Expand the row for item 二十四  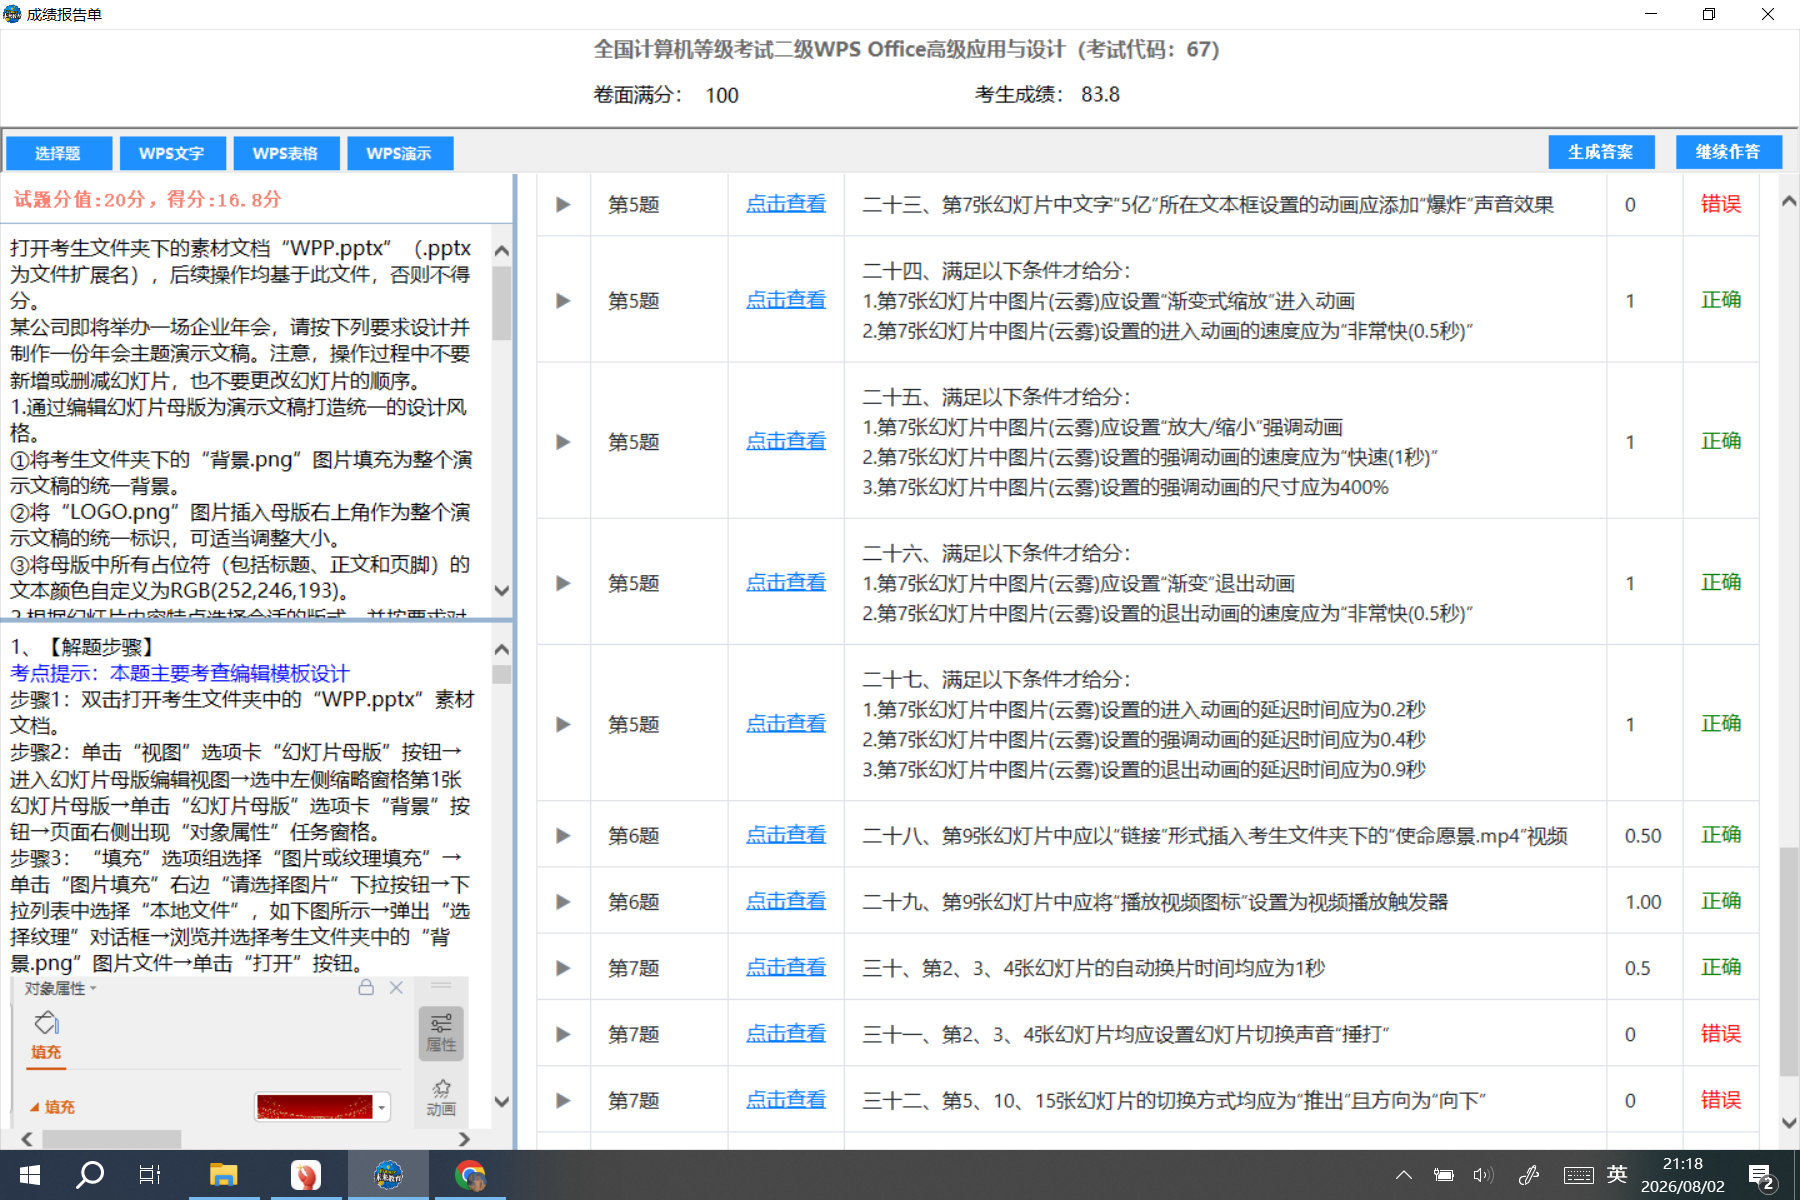(x=563, y=300)
